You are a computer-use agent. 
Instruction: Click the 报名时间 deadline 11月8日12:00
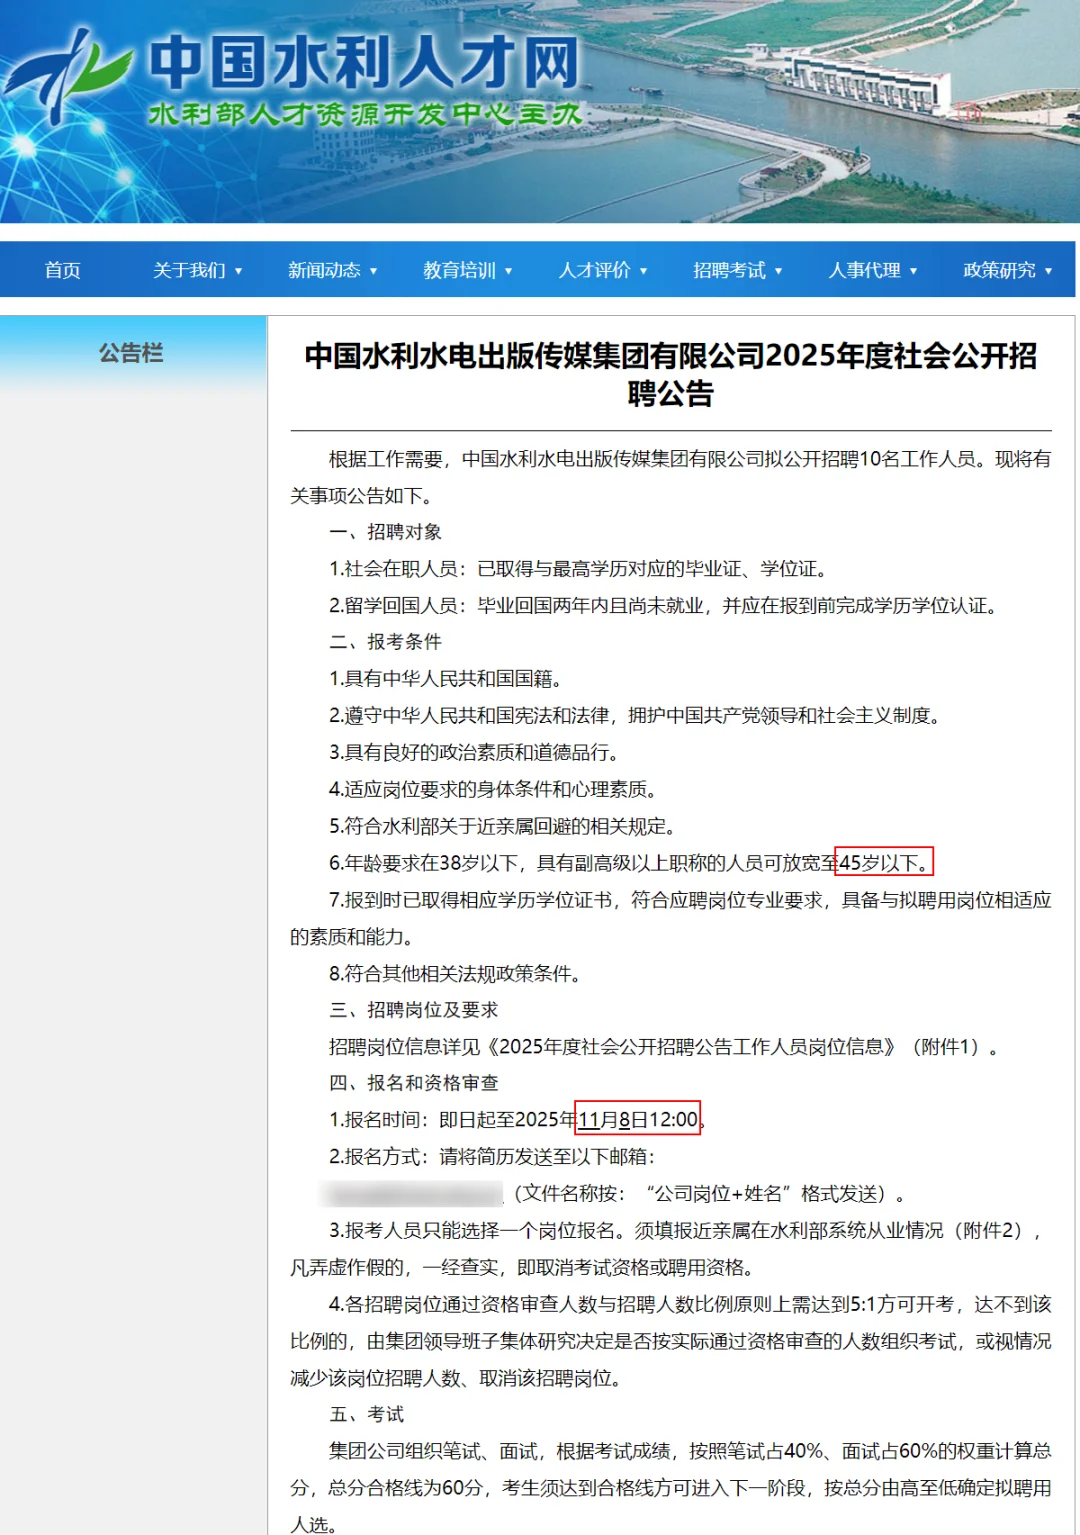[x=638, y=1120]
